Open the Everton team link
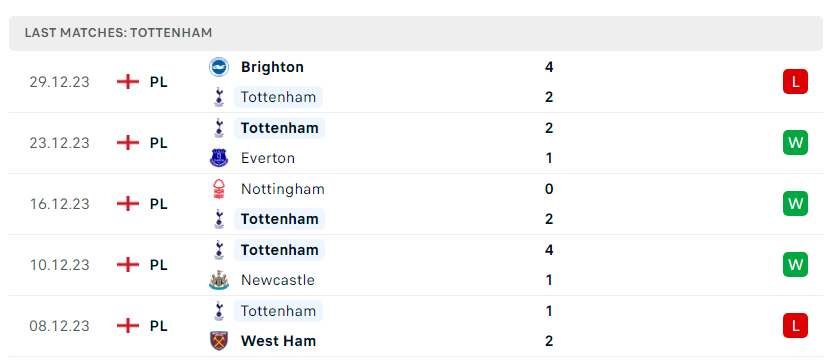The height and width of the screenshot is (360, 825). point(268,158)
